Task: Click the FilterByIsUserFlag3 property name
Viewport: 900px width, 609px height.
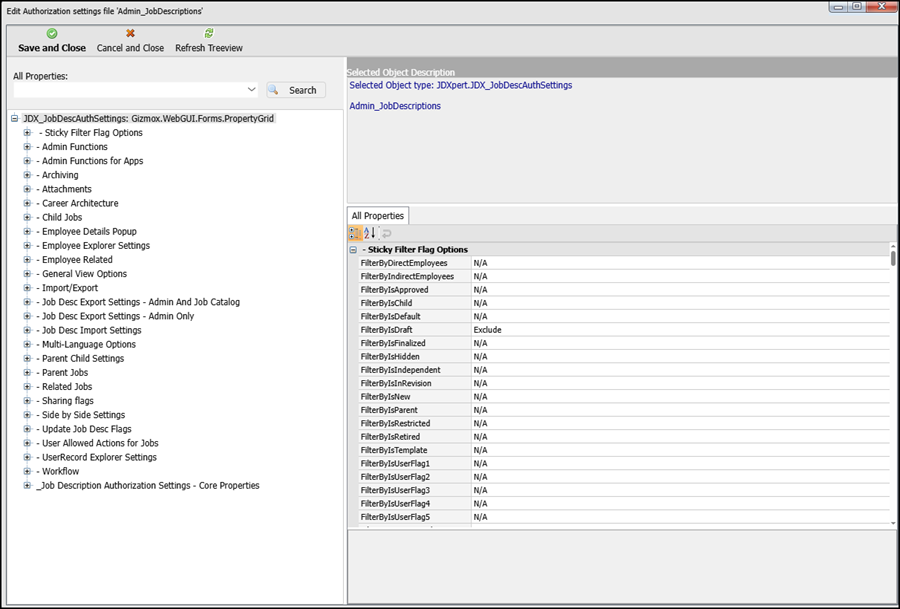Action: [x=395, y=490]
